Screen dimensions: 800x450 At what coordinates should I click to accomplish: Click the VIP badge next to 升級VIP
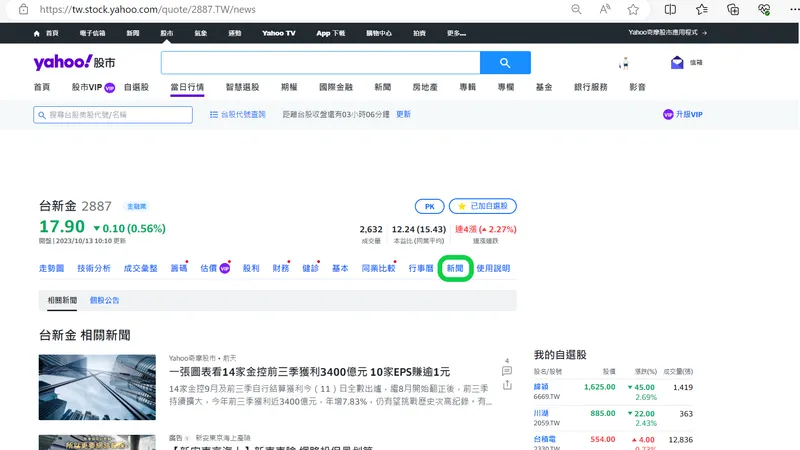coord(668,114)
